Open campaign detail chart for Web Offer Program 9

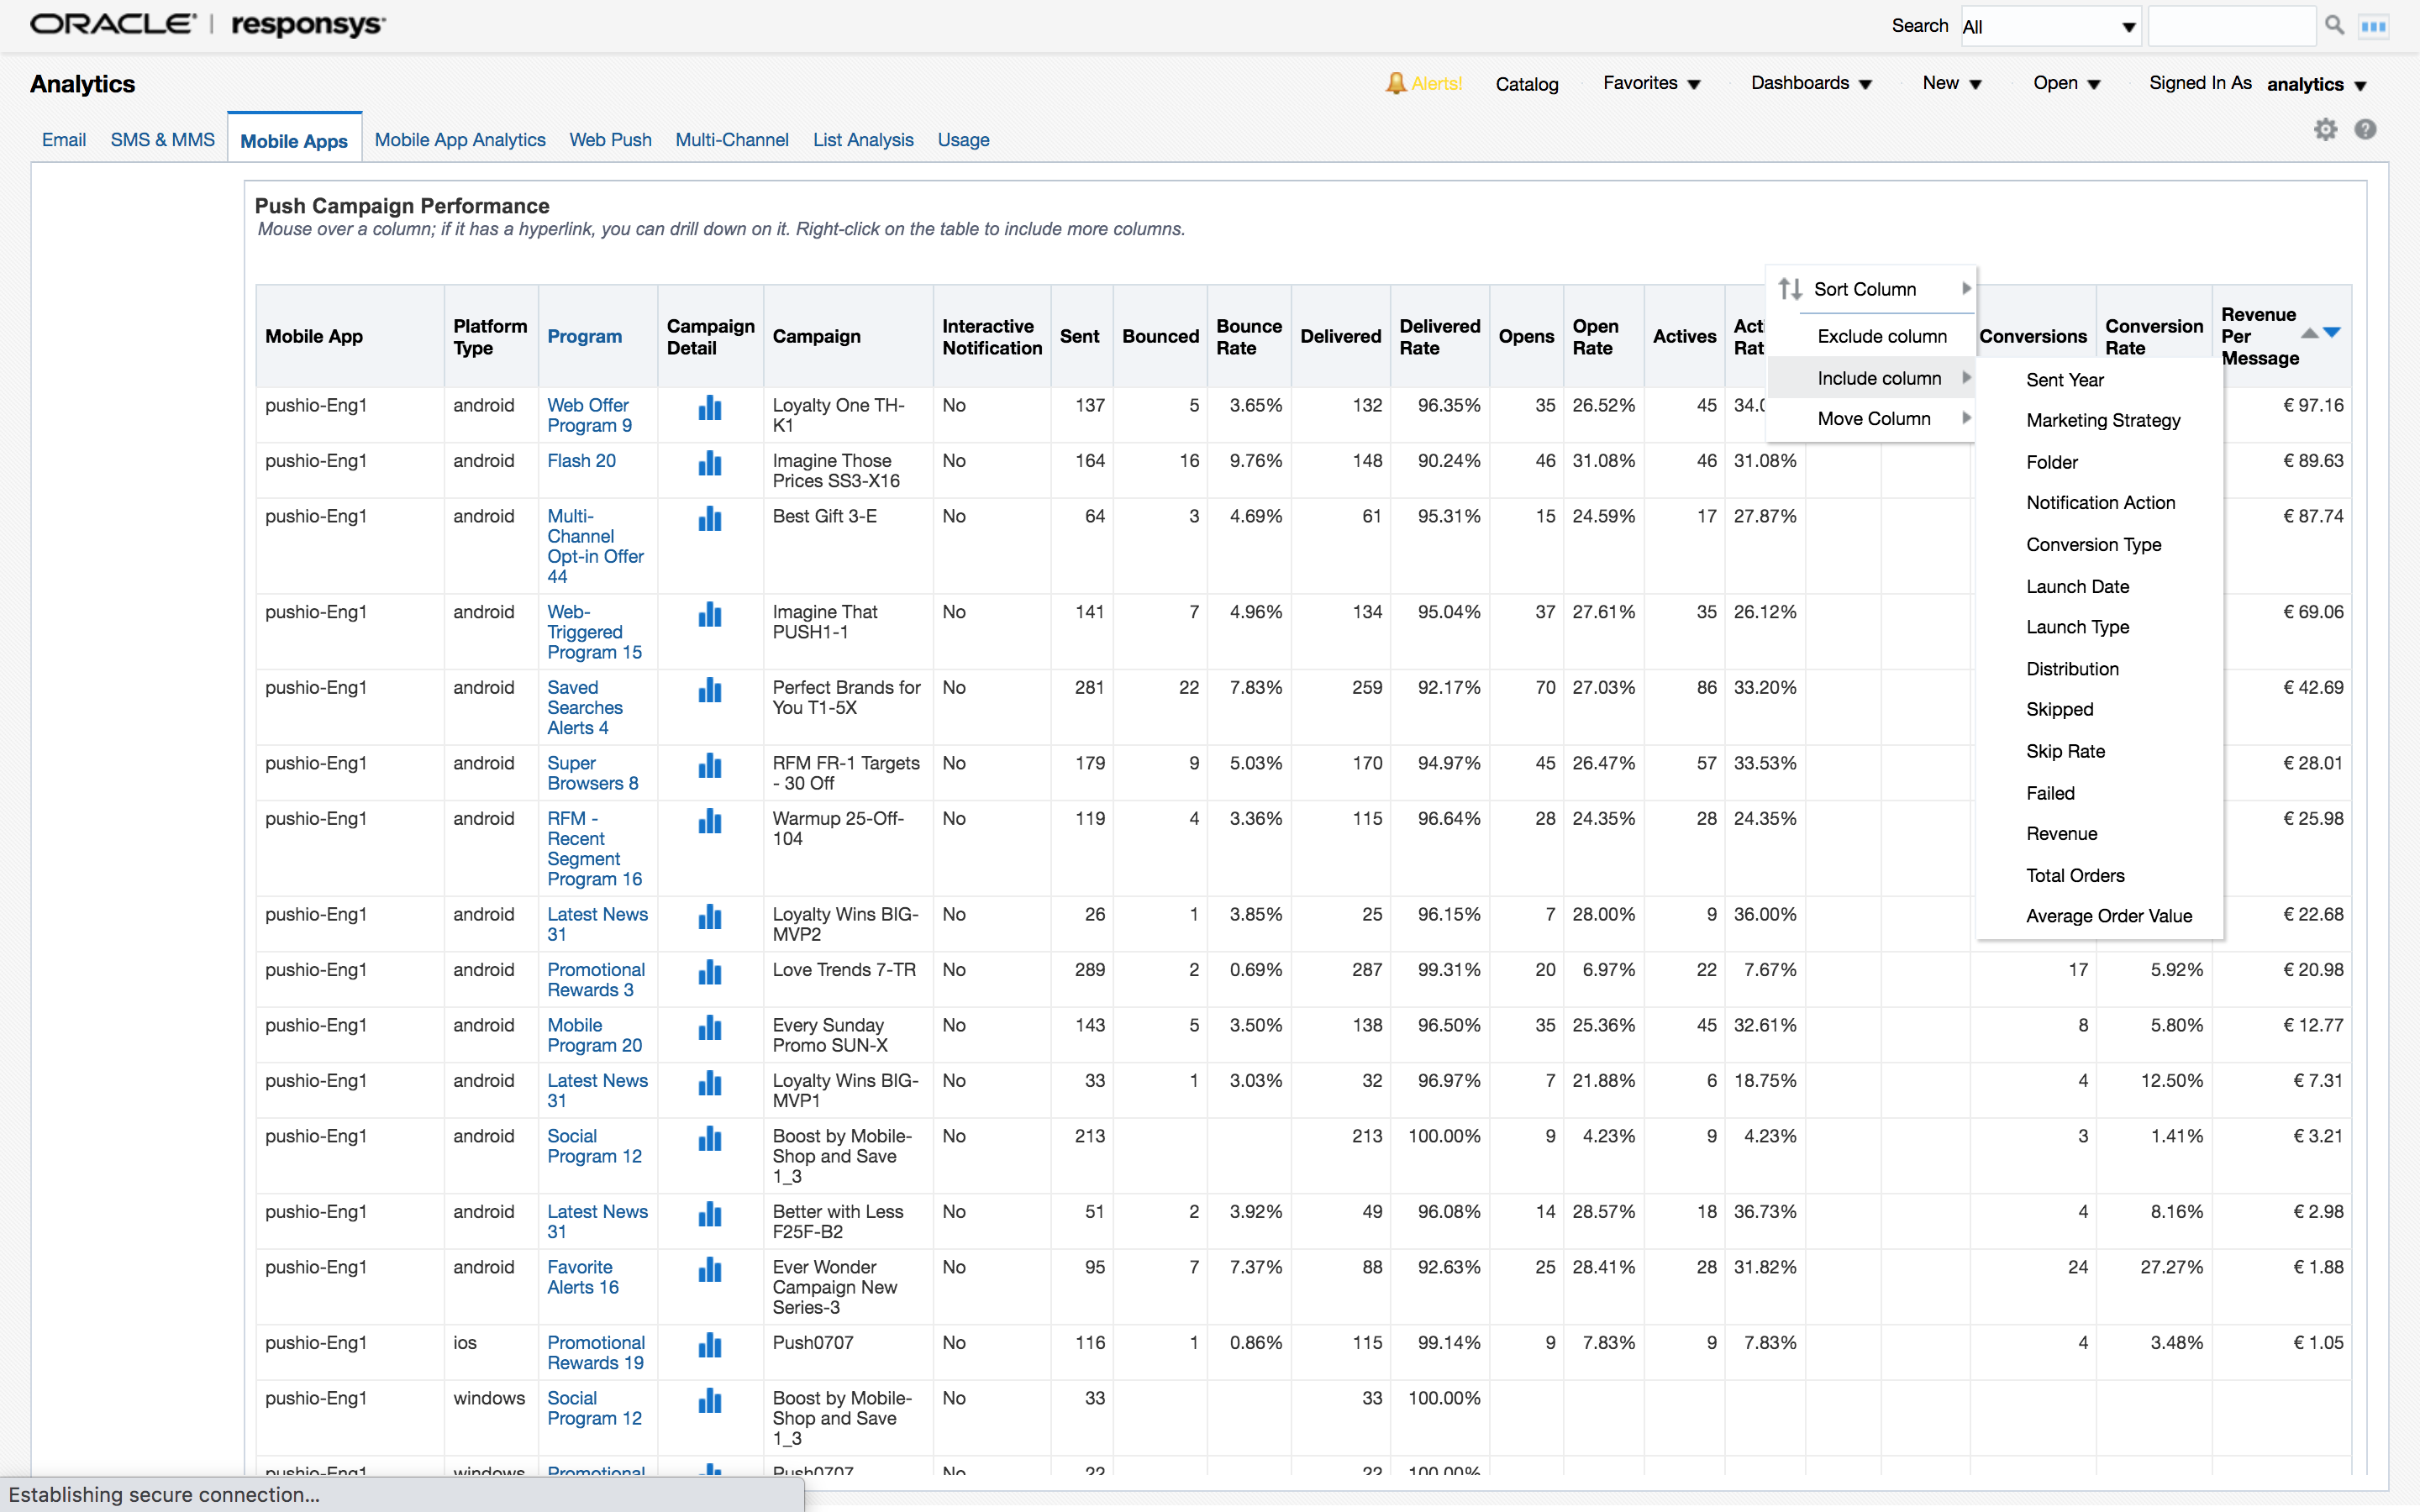pos(710,408)
